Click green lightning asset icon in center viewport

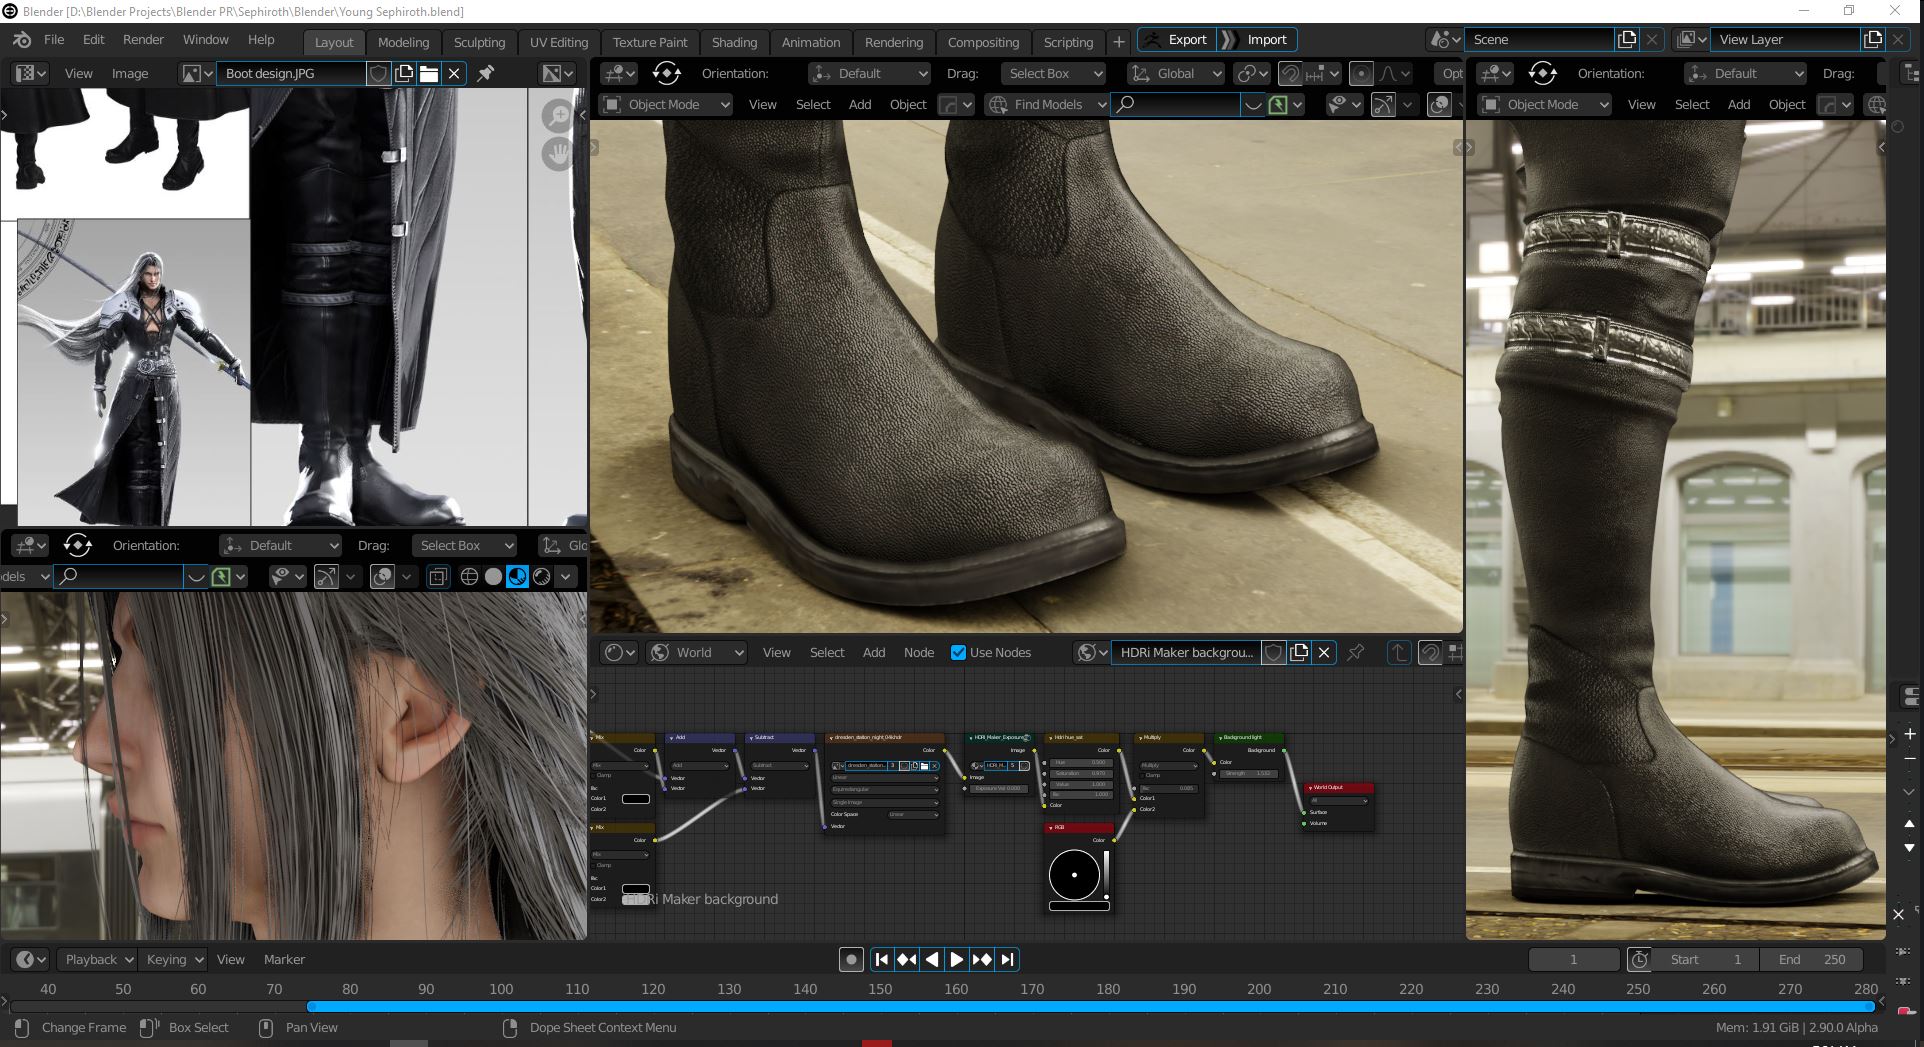click(1277, 104)
